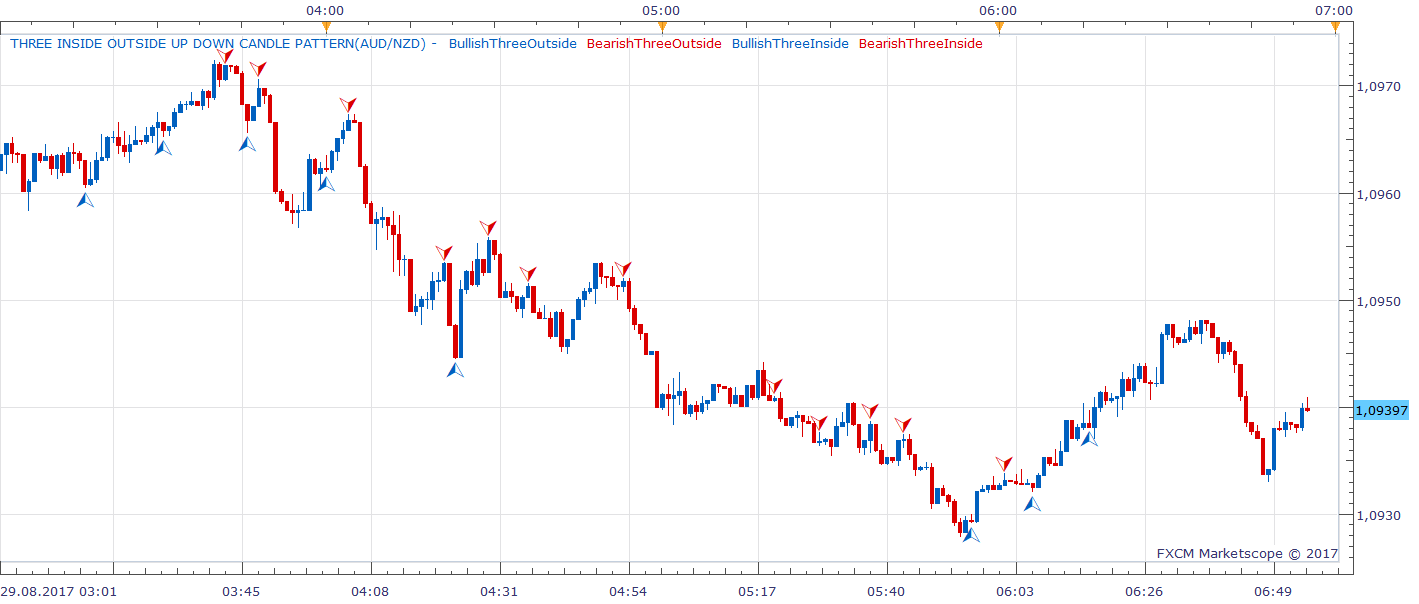The height and width of the screenshot is (604, 1419).
Task: Click the earliest blue bullish arrow on chart
Action: 86,200
